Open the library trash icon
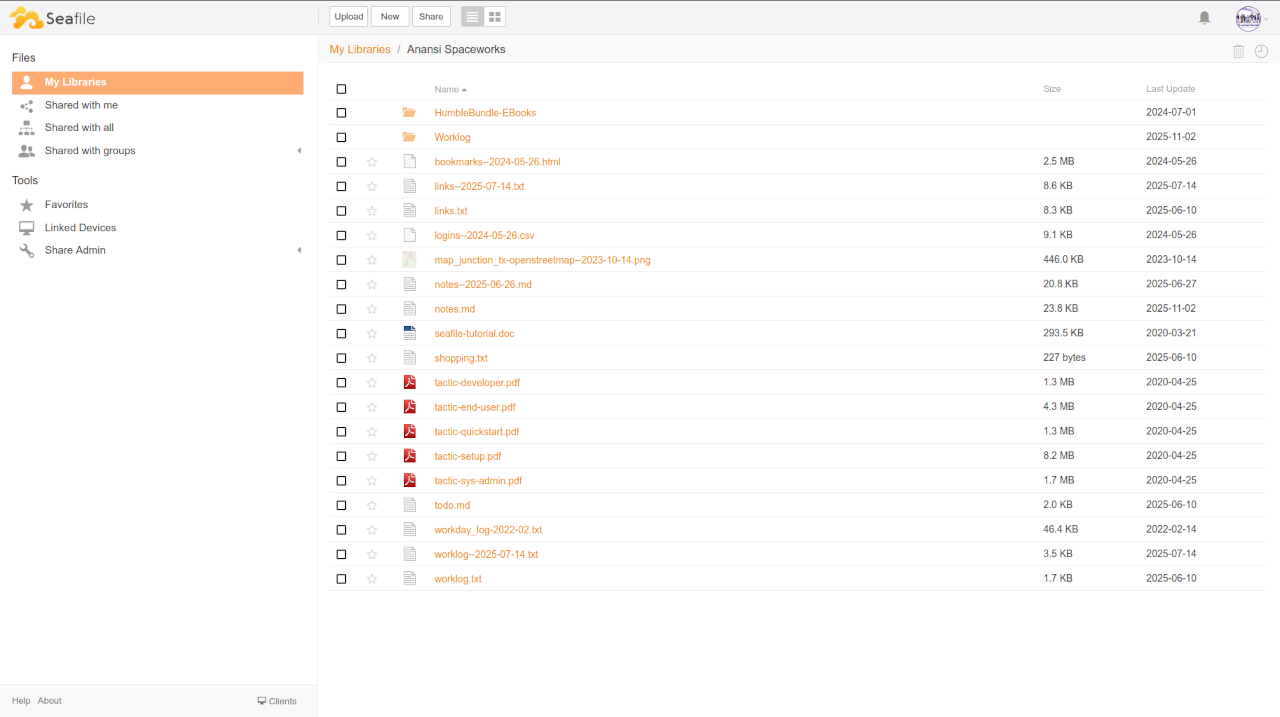The width and height of the screenshot is (1280, 717). point(1238,51)
